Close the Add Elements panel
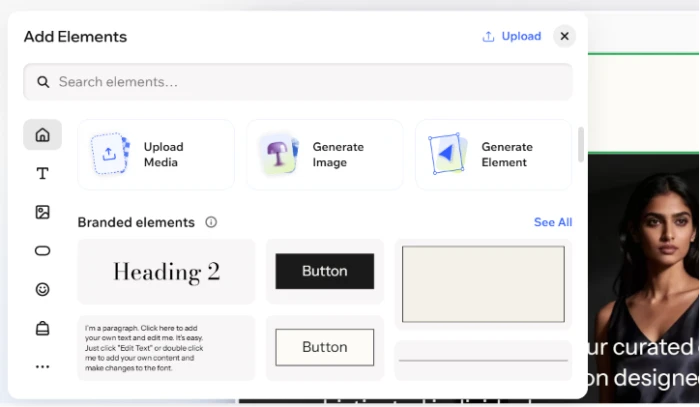The width and height of the screenshot is (700, 407). click(564, 36)
